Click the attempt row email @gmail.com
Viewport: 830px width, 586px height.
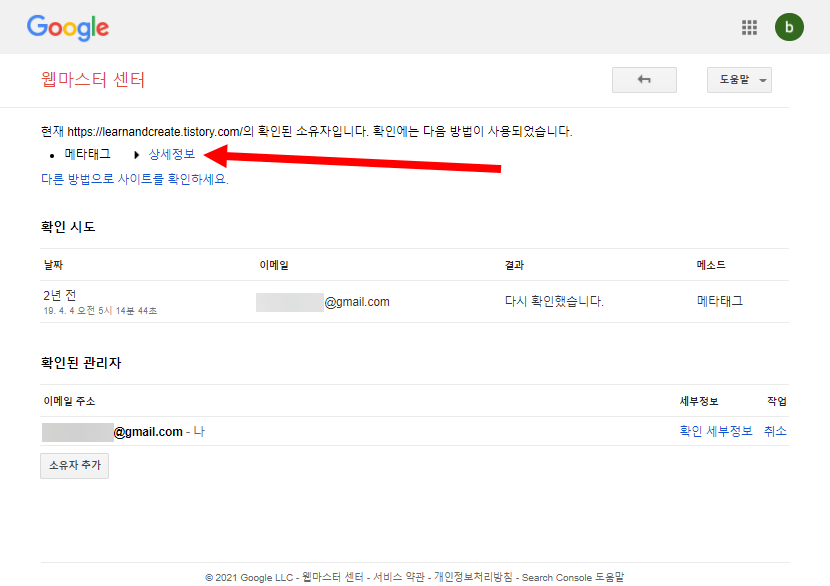click(323, 302)
